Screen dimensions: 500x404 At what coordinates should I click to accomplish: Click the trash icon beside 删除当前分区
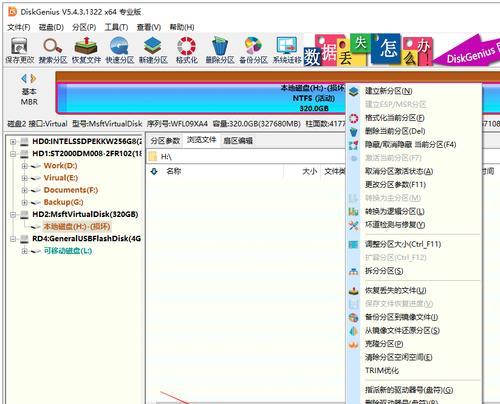tap(354, 131)
